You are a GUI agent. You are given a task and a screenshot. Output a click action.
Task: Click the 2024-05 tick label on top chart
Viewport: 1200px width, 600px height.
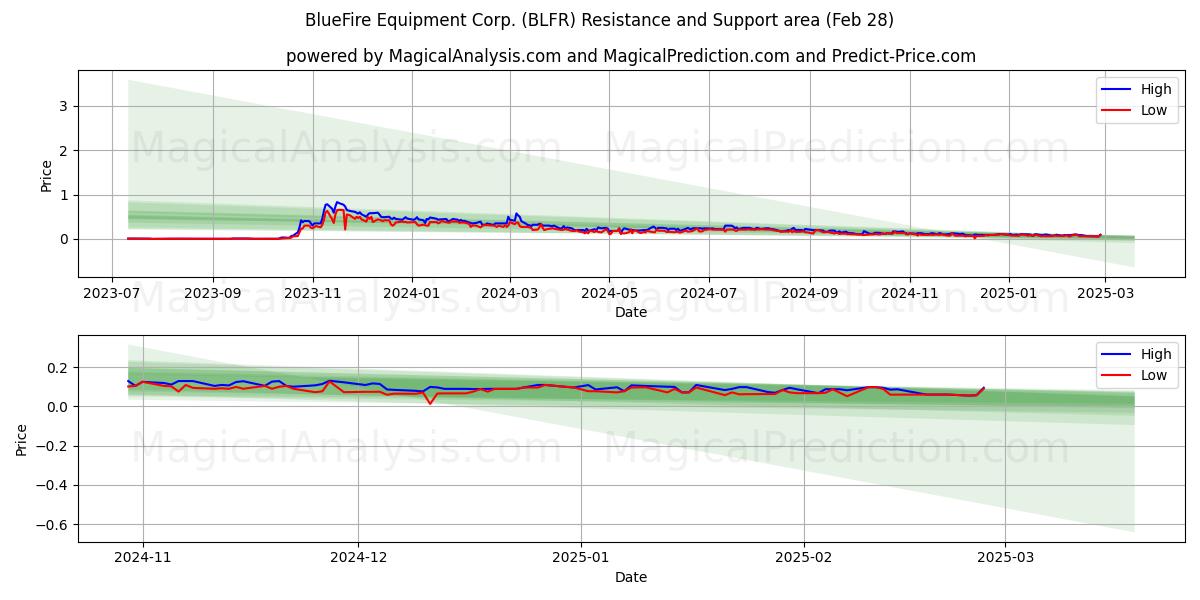tap(609, 295)
